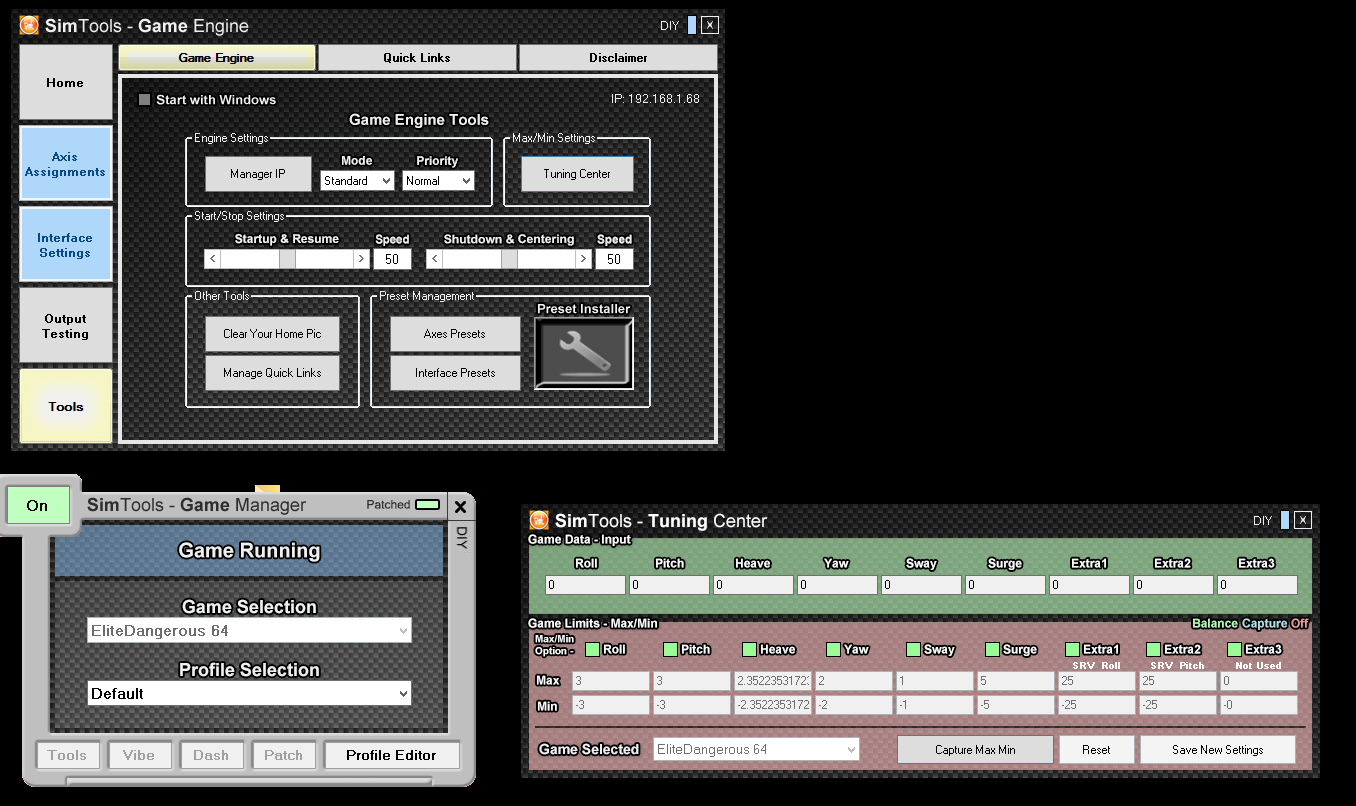Toggle the Extra2 Max/Min option checkbox
This screenshot has height=806, width=1356.
(1153, 649)
